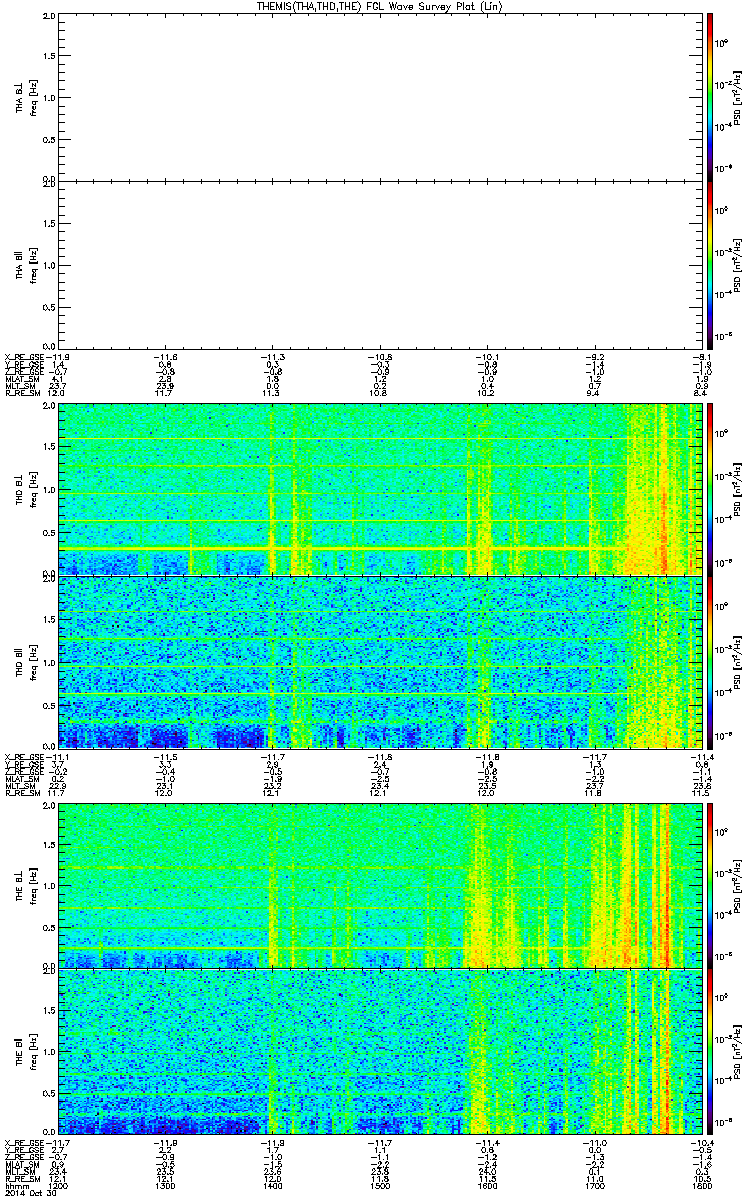
Task: Select the THD BII panel color bar
Action: tap(710, 662)
